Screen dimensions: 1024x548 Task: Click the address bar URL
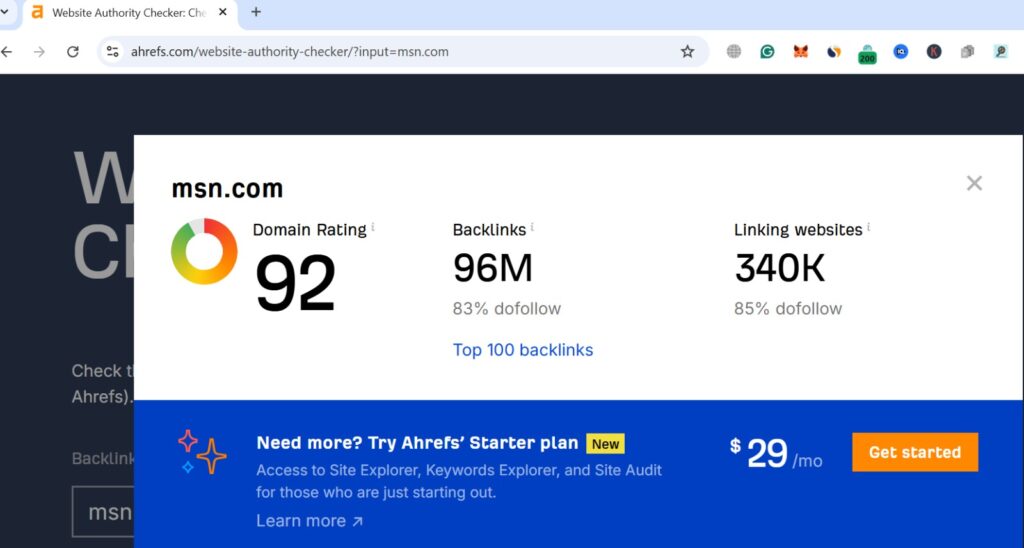[x=289, y=52]
